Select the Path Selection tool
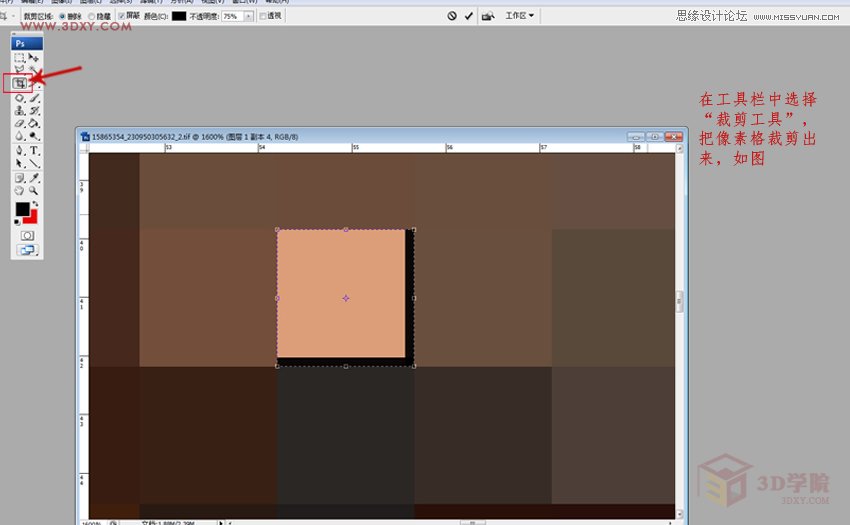 click(x=20, y=163)
